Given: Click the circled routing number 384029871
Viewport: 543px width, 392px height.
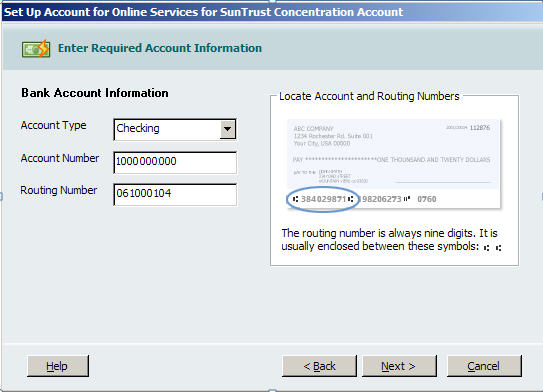Looking at the screenshot, I should pyautogui.click(x=323, y=199).
